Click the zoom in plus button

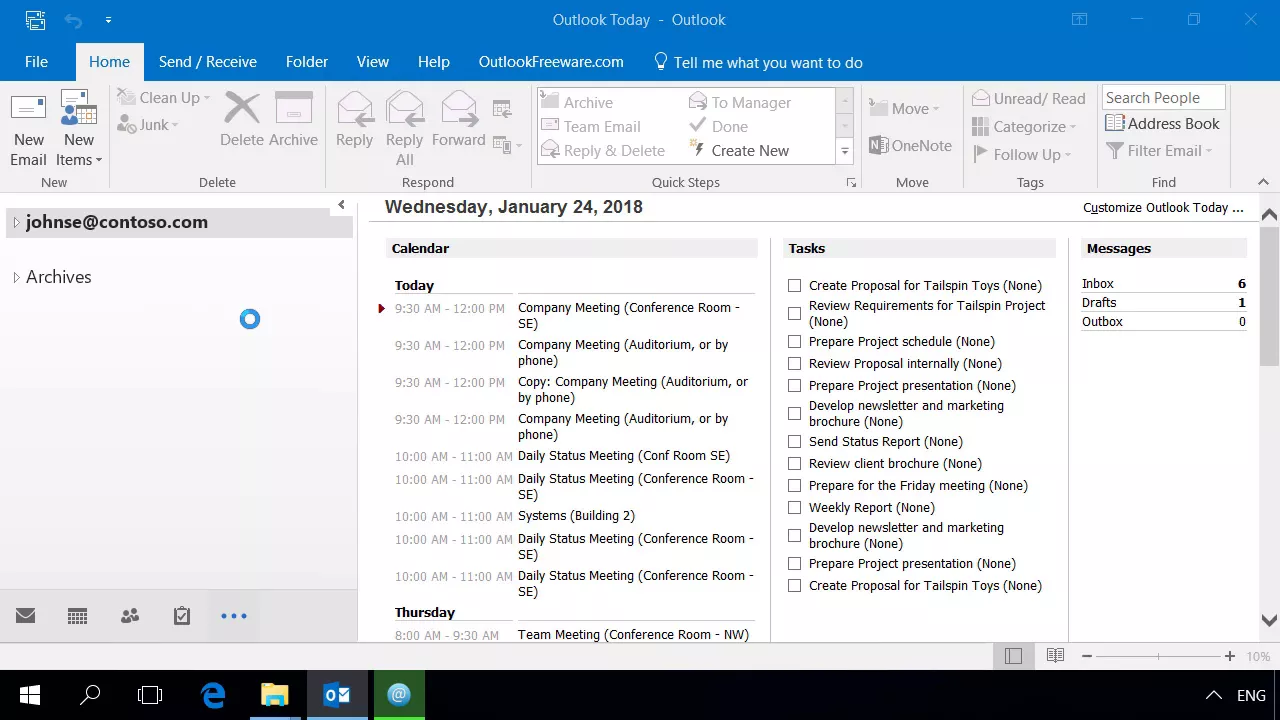[1230, 656]
